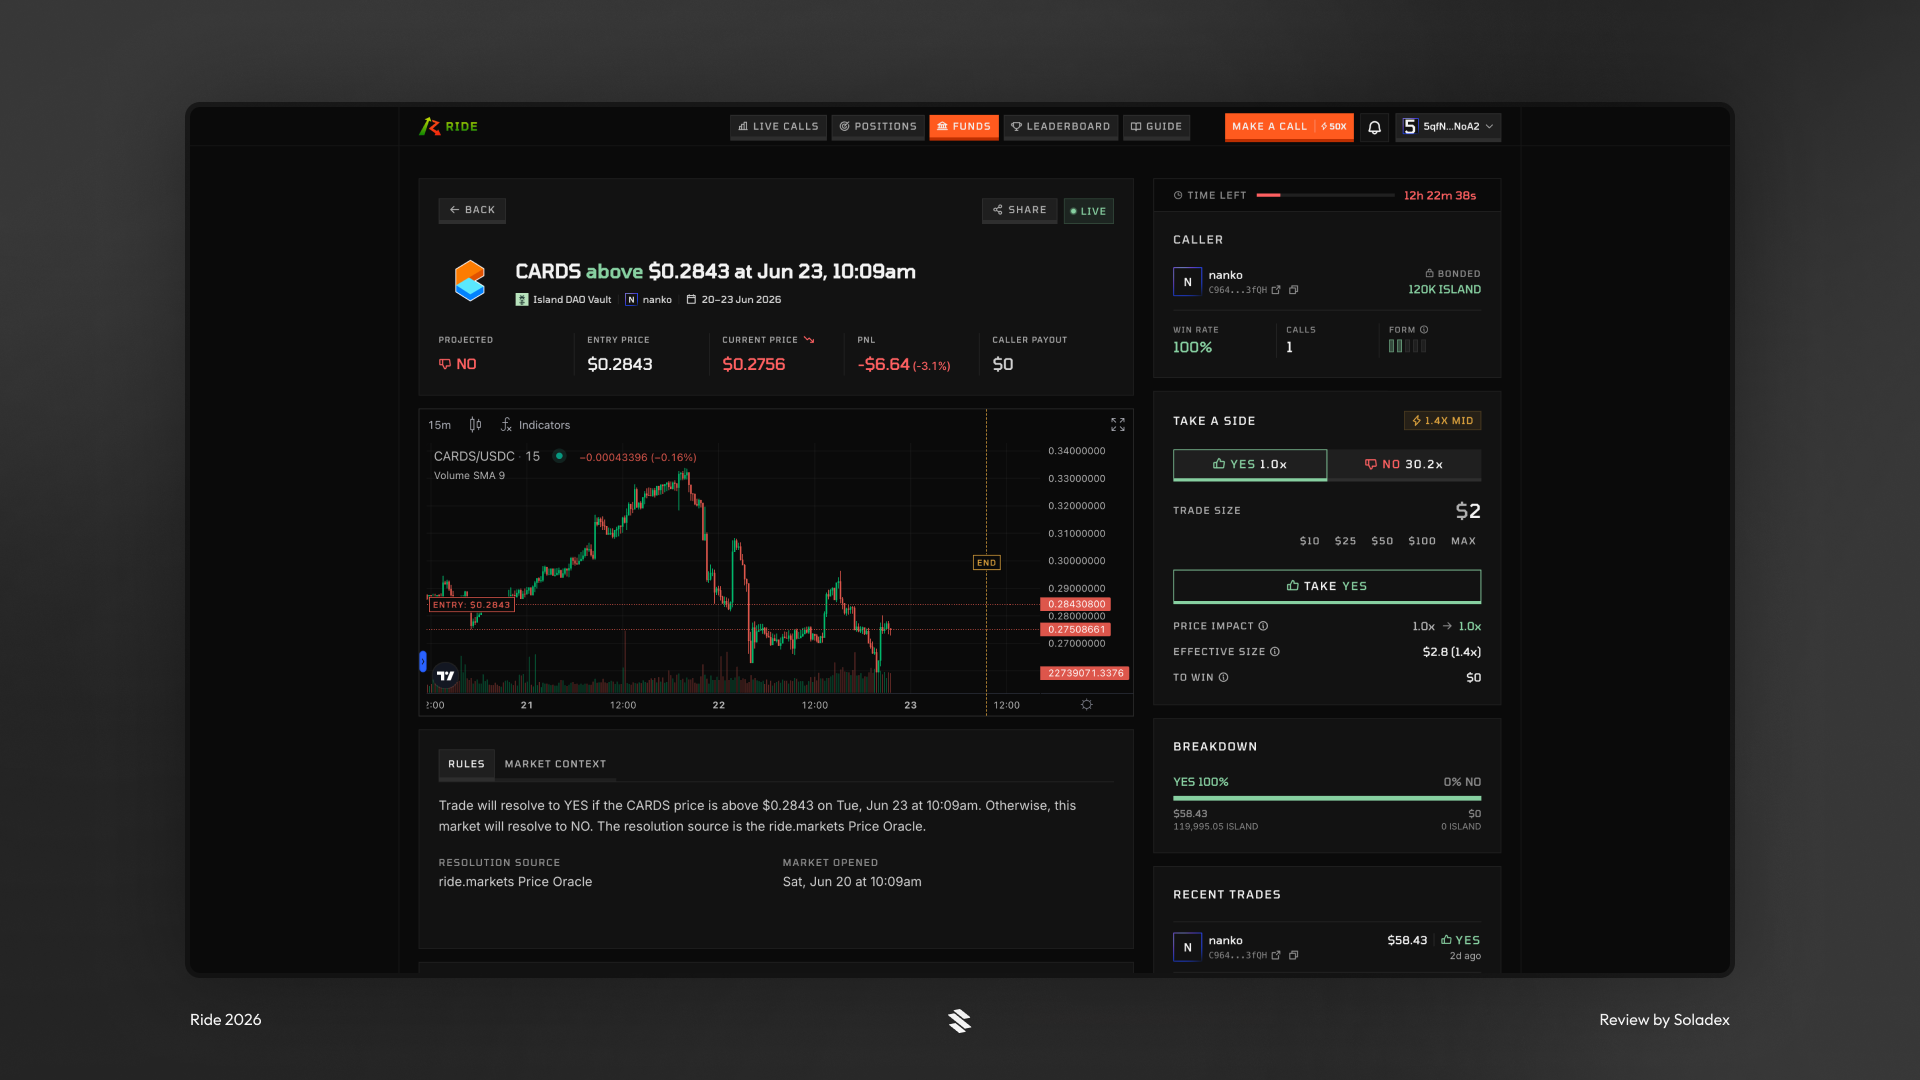Show info about caller Form
1920x1080 pixels.
pyautogui.click(x=1424, y=330)
